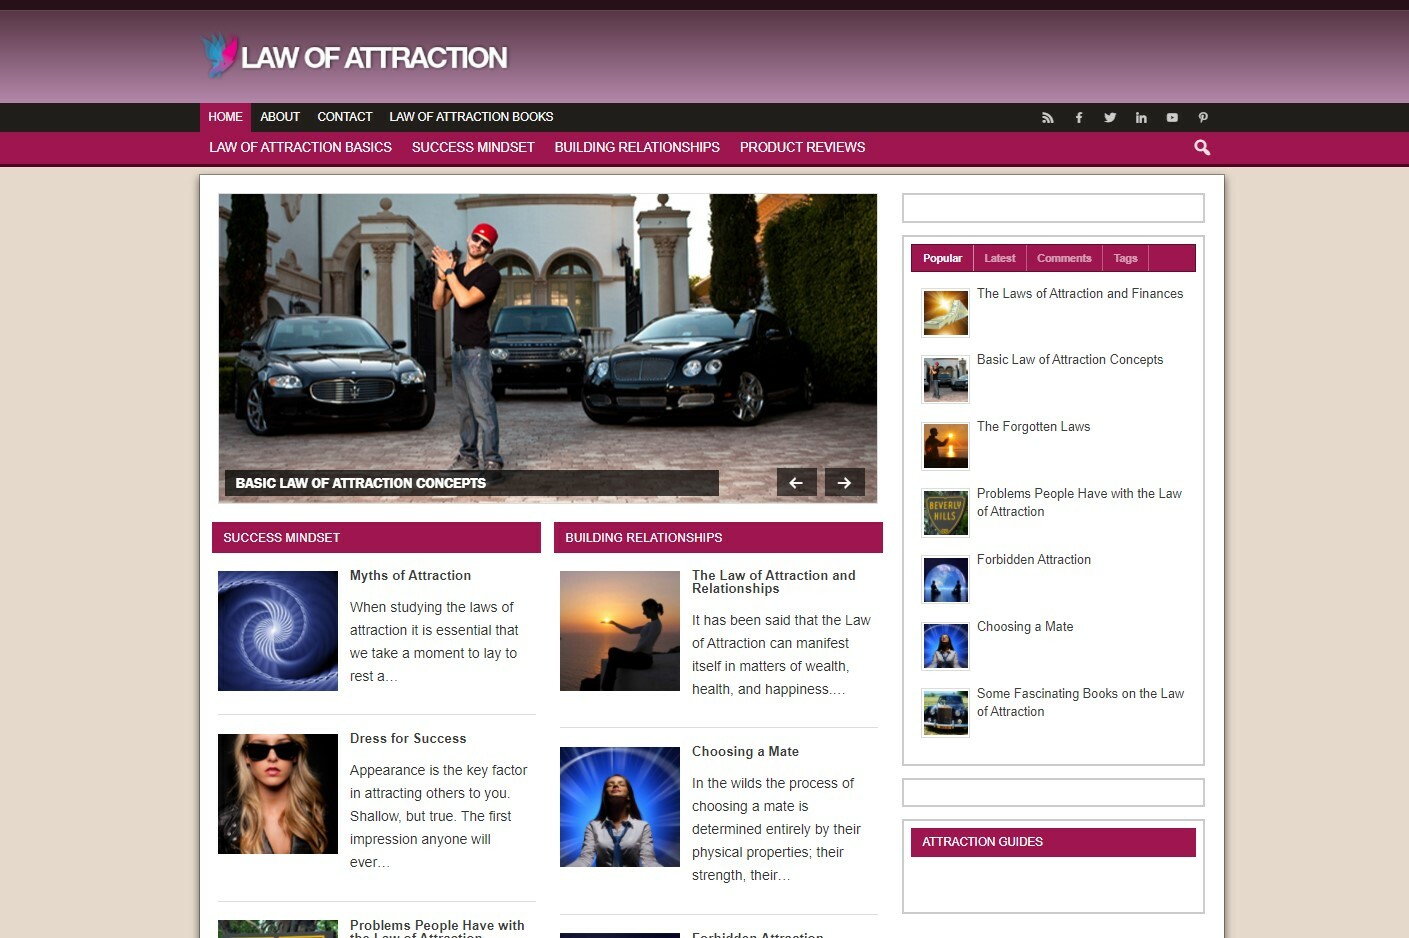Open the Contact page
The image size is (1409, 938).
345,117
